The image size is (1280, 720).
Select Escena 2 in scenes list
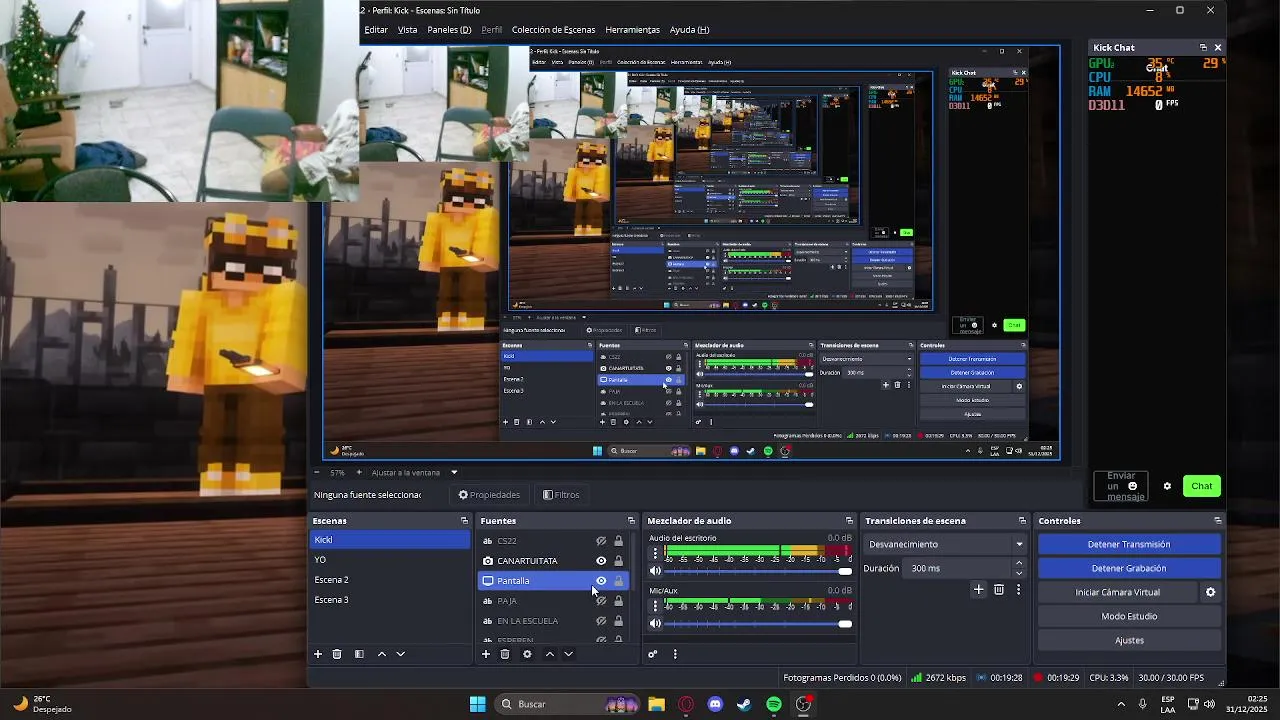pyautogui.click(x=390, y=580)
